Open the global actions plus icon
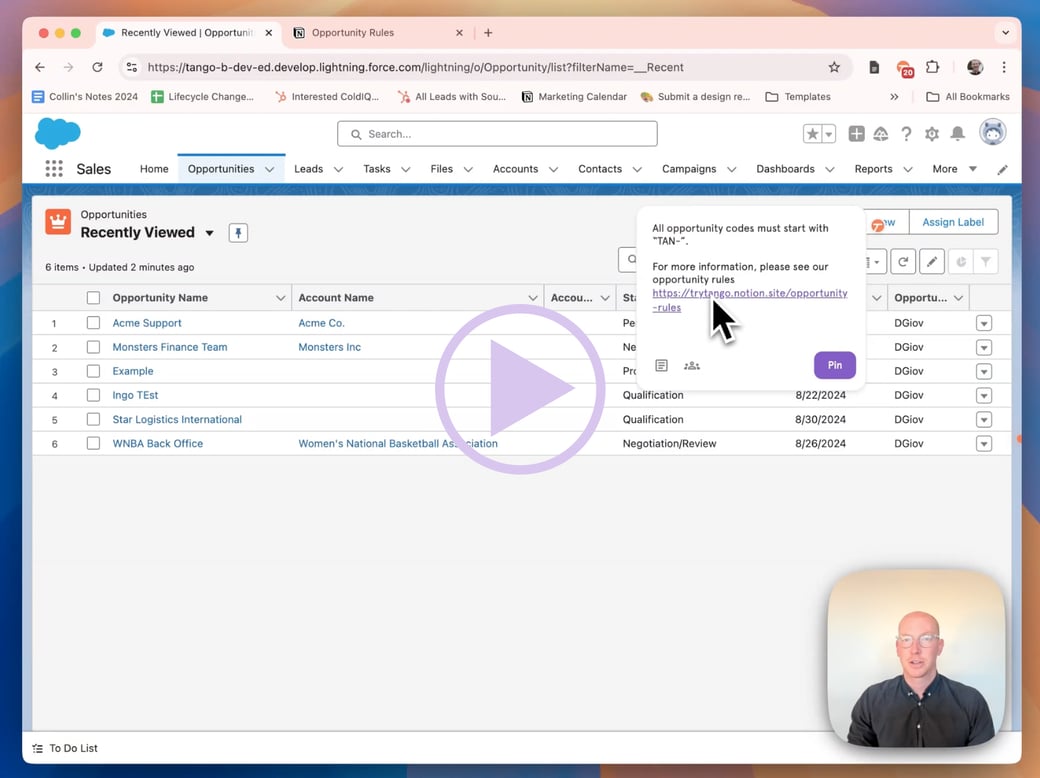1040x778 pixels. click(x=856, y=134)
